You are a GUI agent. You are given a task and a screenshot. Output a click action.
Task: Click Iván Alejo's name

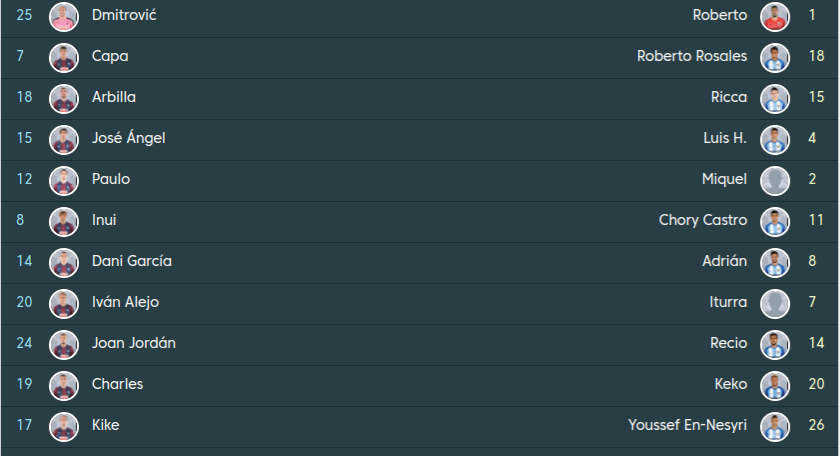125,303
